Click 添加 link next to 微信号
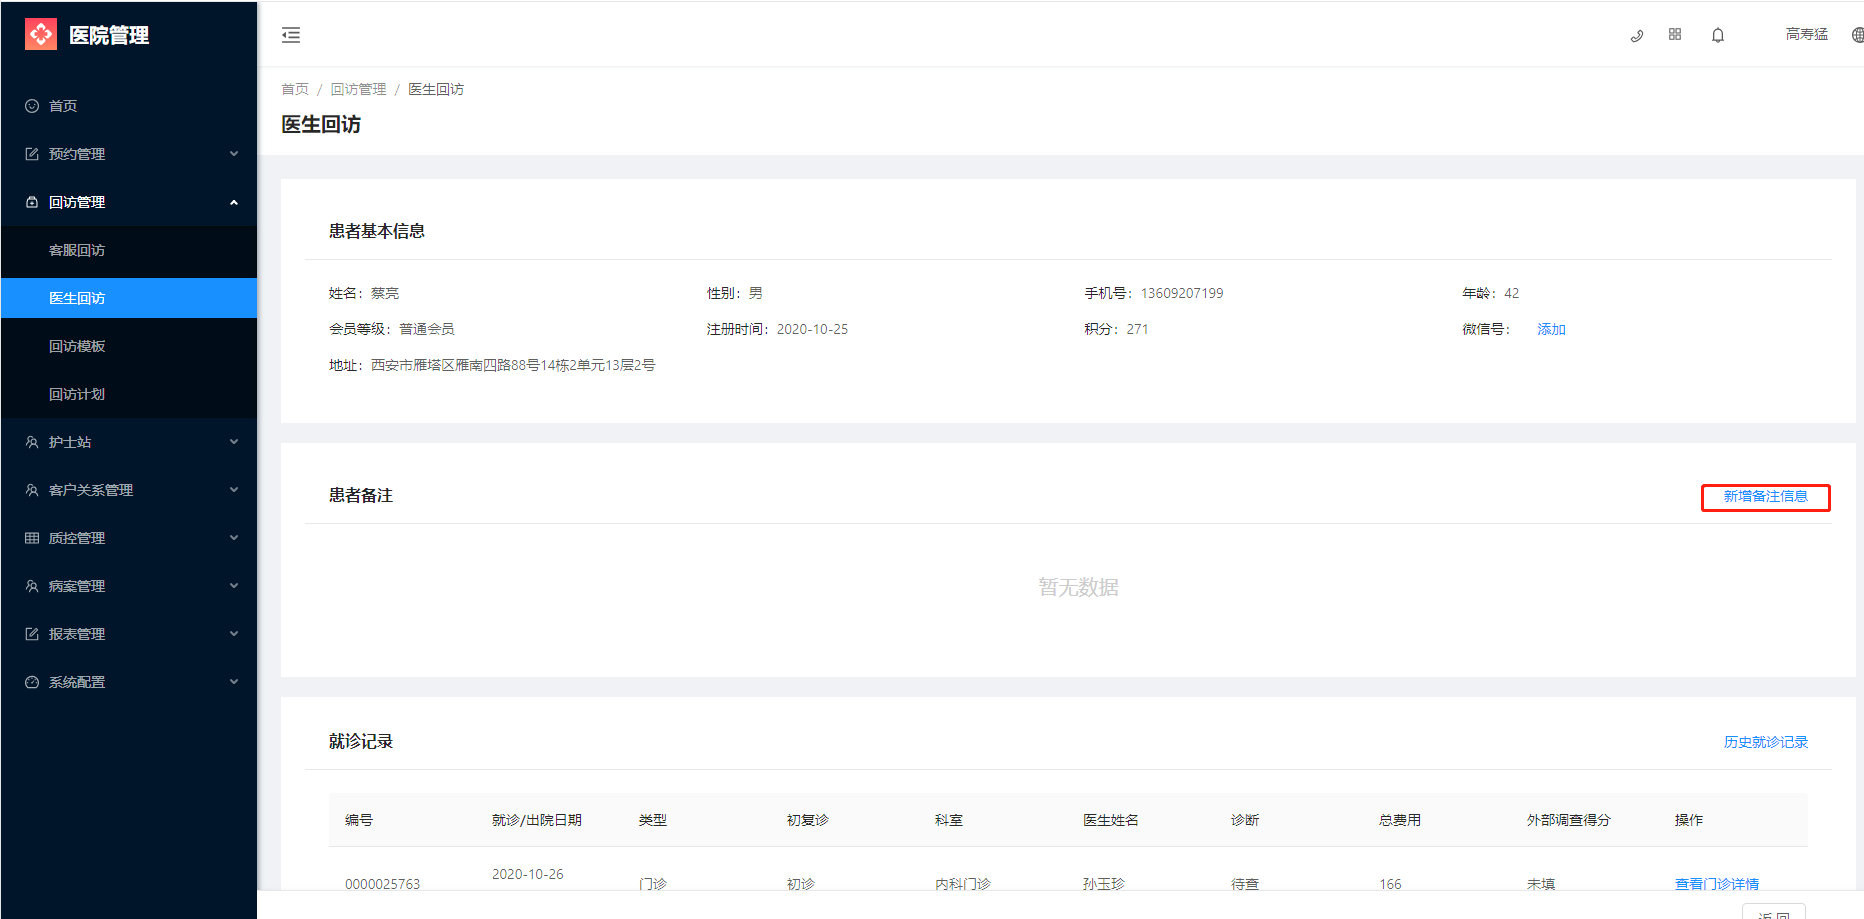Screen dimensions: 1864x919 pos(1551,329)
